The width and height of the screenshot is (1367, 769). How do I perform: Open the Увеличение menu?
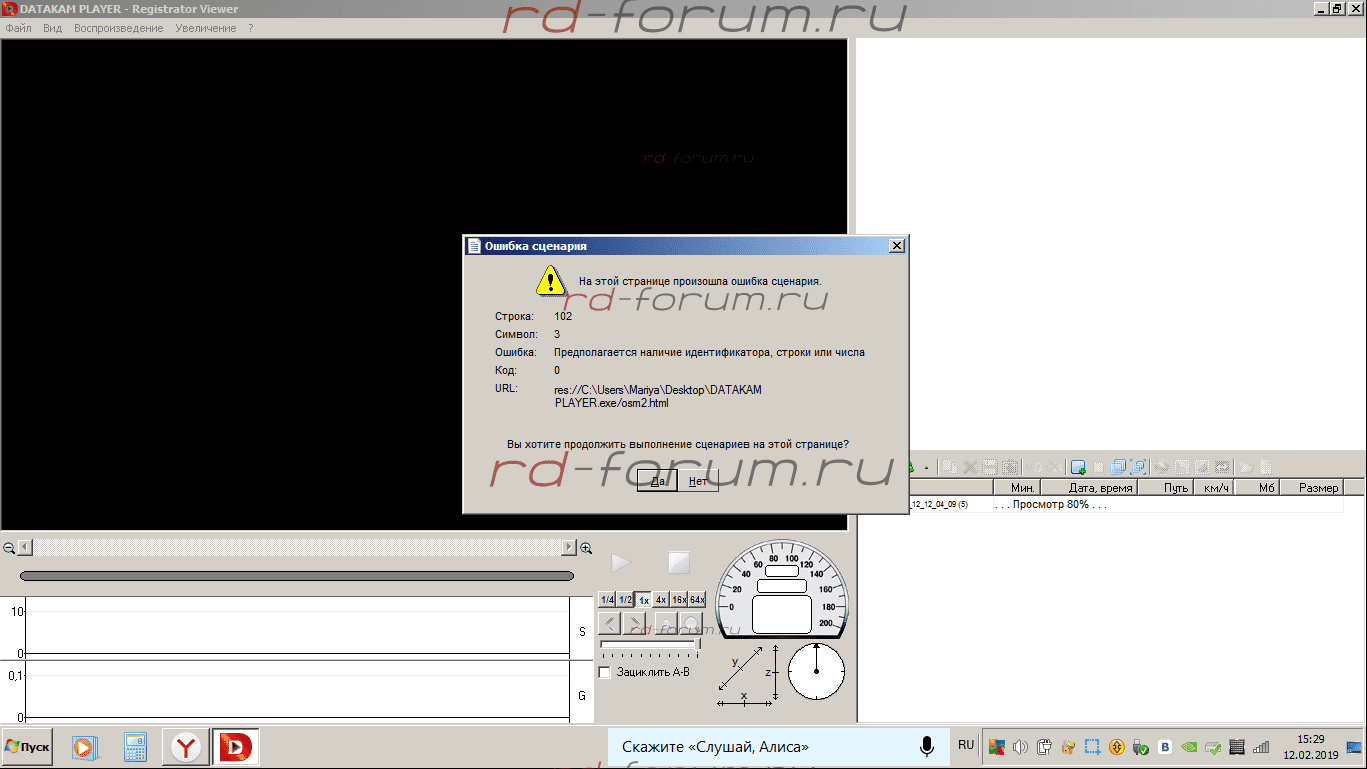(206, 28)
